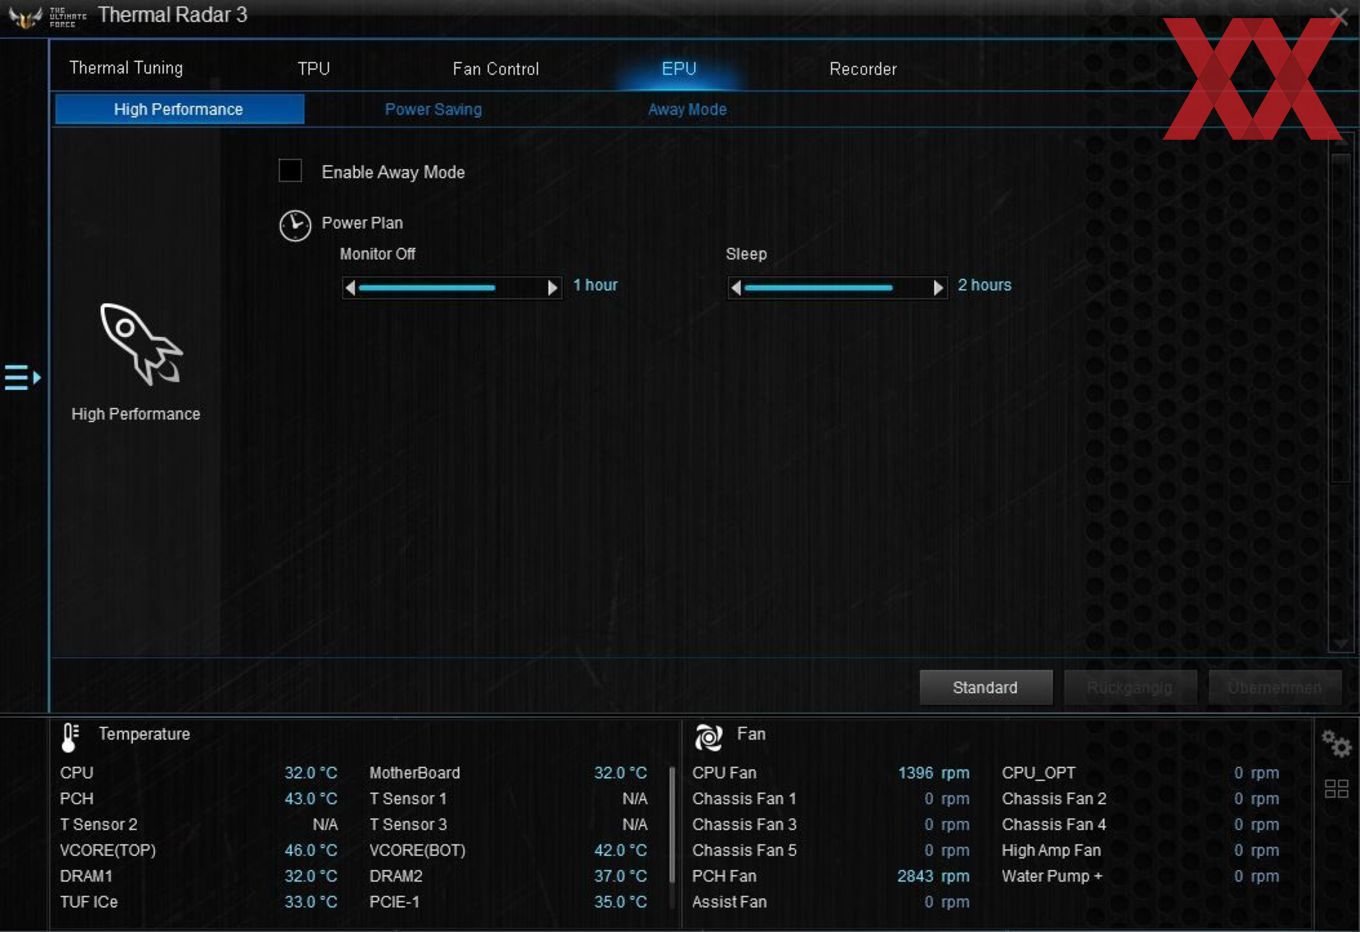This screenshot has height=932, width=1360.
Task: Close the Thermal Radar 3 window
Action: pyautogui.click(x=1339, y=15)
